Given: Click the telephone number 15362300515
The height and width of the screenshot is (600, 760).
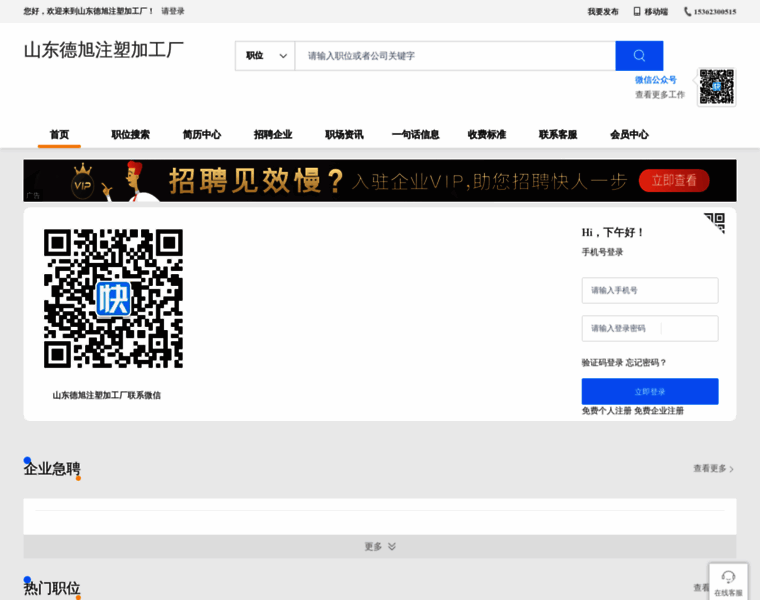Looking at the screenshot, I should [714, 12].
